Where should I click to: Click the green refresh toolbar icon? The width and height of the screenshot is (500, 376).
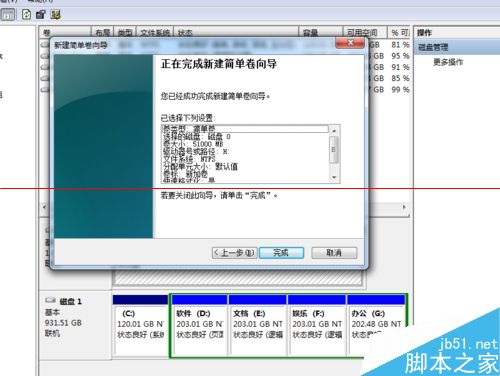pyautogui.click(x=26, y=14)
